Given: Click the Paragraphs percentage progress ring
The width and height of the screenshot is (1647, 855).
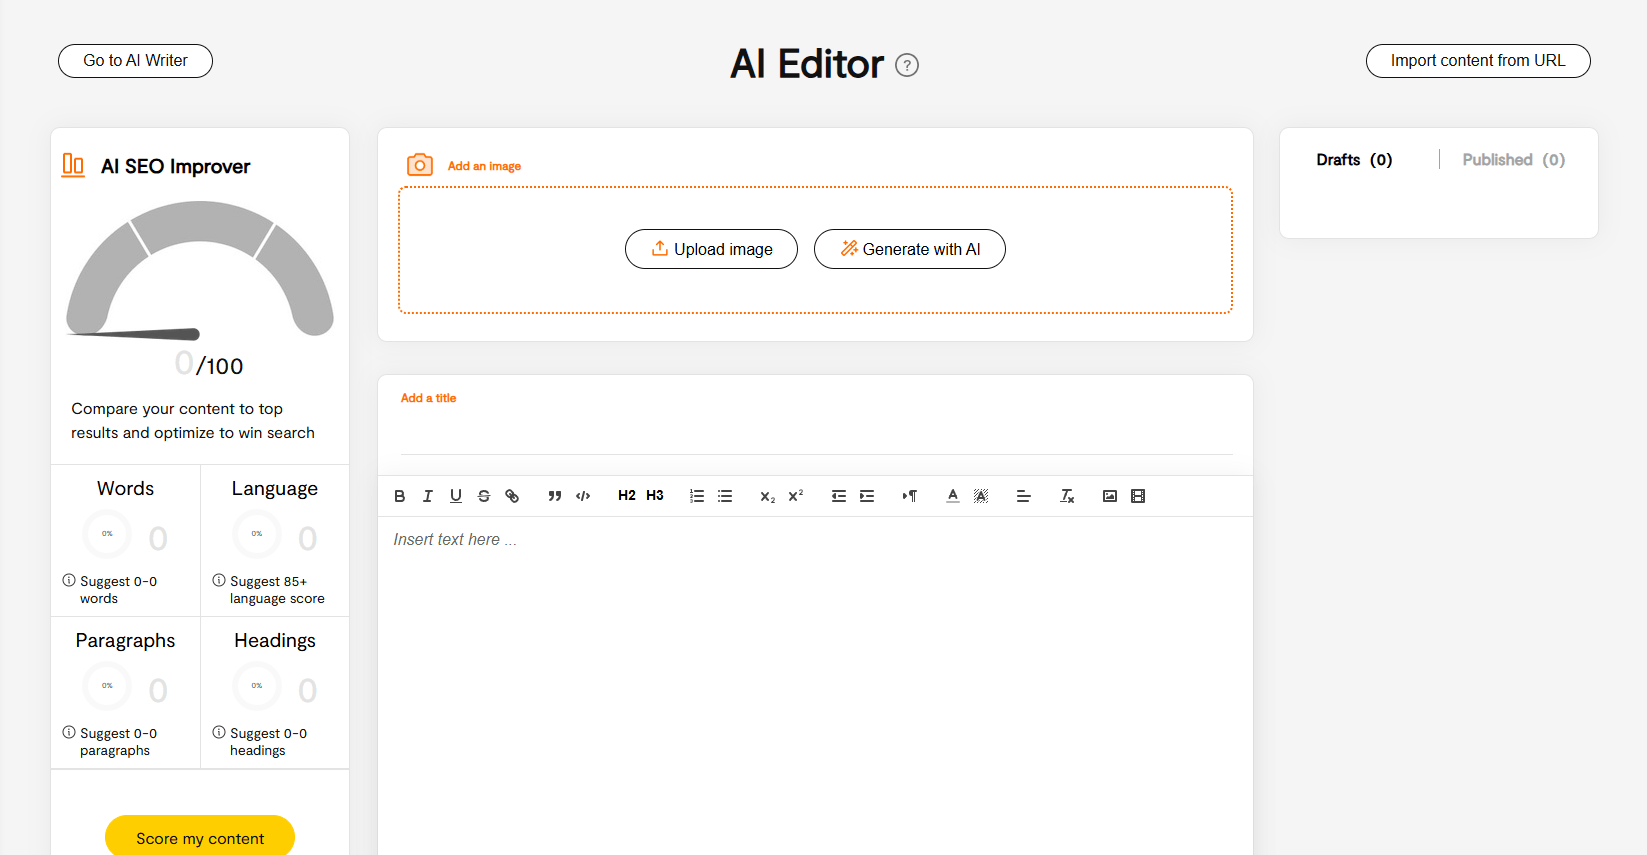Looking at the screenshot, I should (107, 686).
